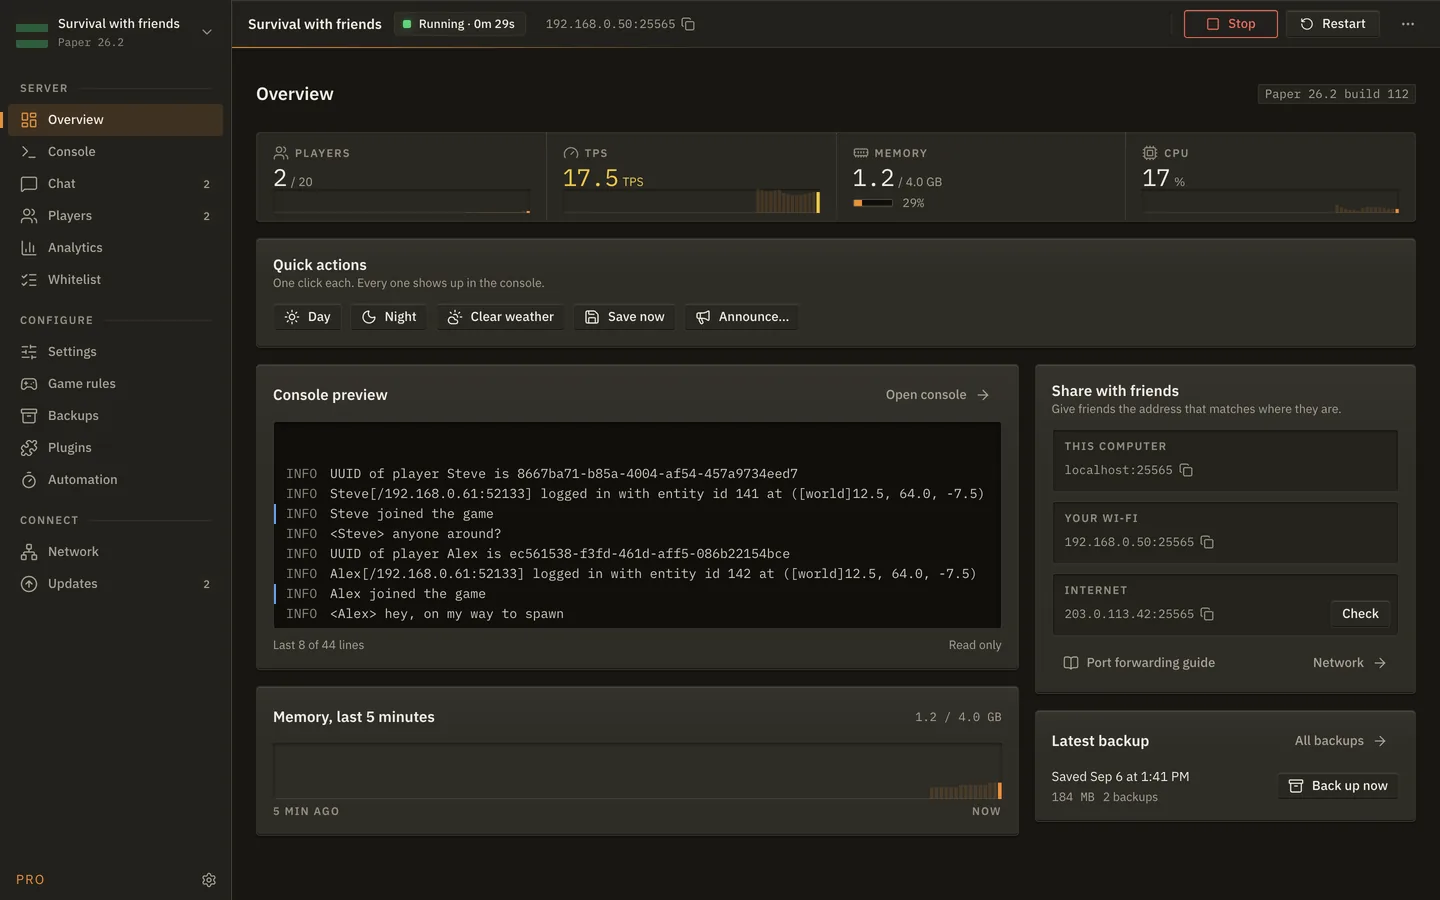Click arrow icon next to Open console
1440x900 pixels.
point(983,395)
